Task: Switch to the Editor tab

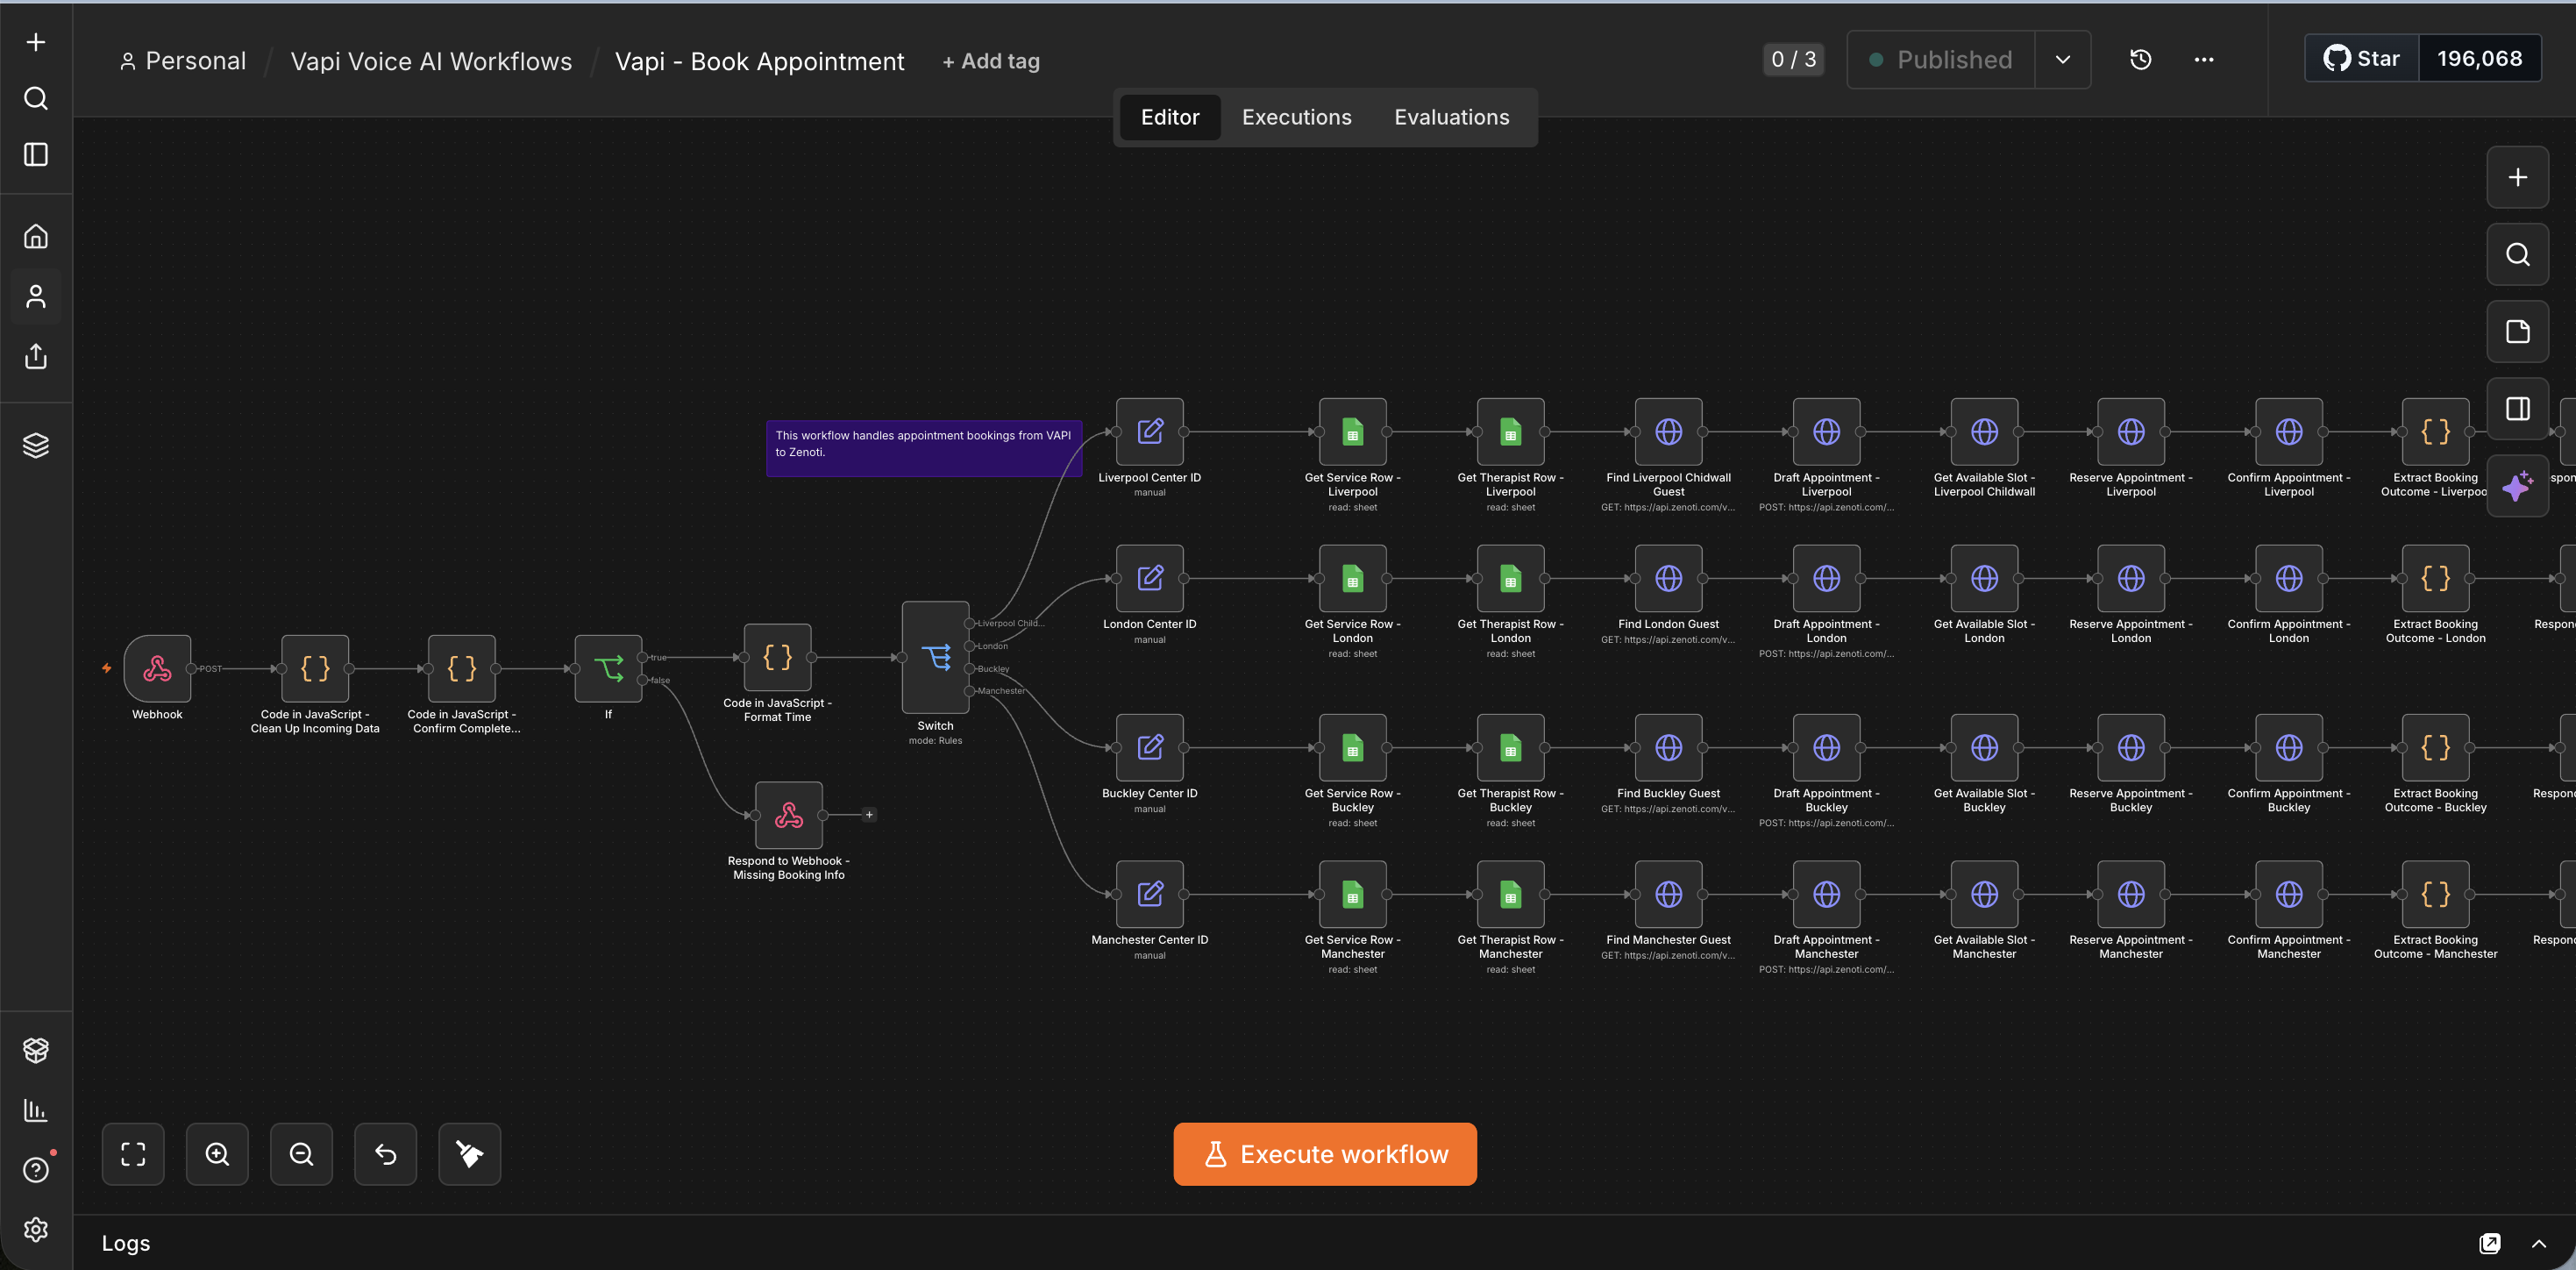Action: pyautogui.click(x=1170, y=117)
